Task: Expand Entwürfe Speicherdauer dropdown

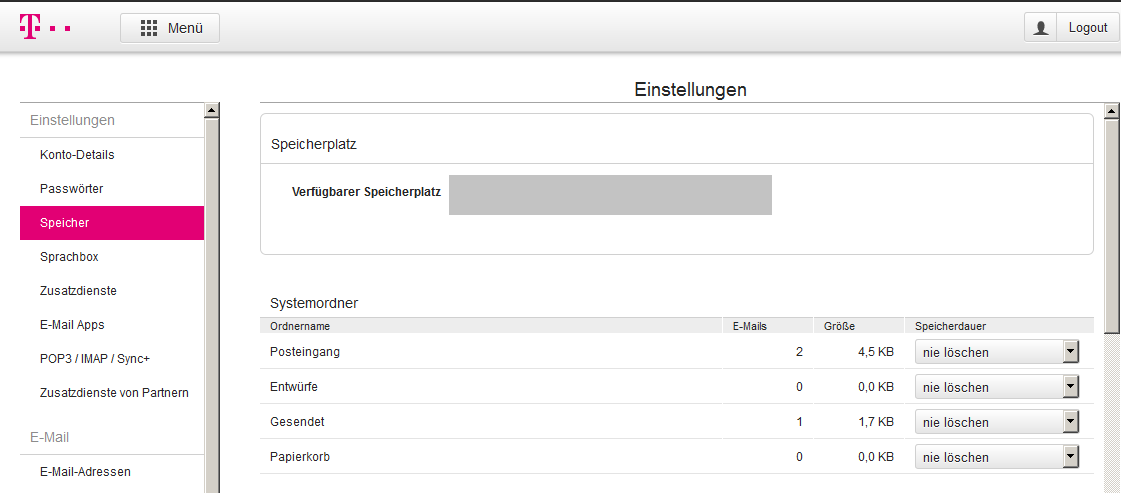Action: [998, 387]
